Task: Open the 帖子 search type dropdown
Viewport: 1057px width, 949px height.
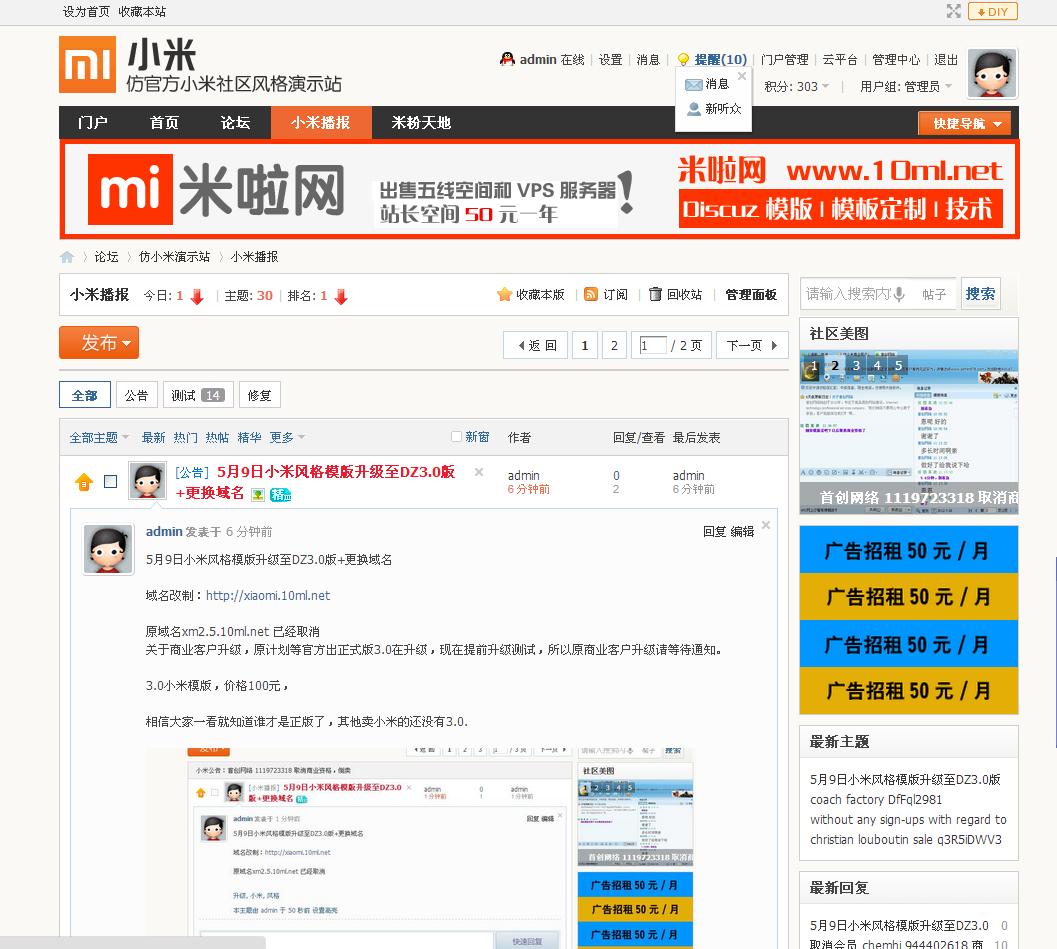Action: click(934, 294)
